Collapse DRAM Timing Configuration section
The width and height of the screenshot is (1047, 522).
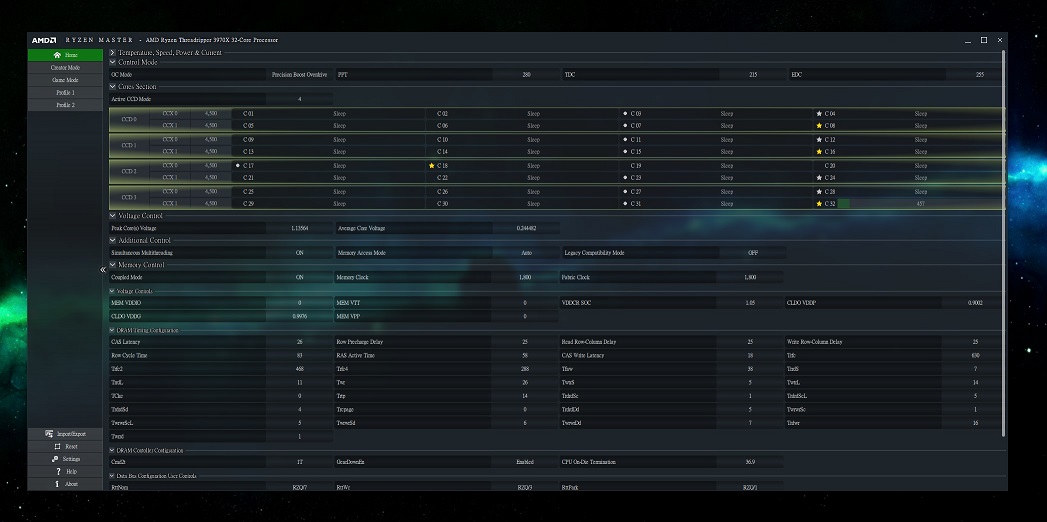tap(112, 330)
